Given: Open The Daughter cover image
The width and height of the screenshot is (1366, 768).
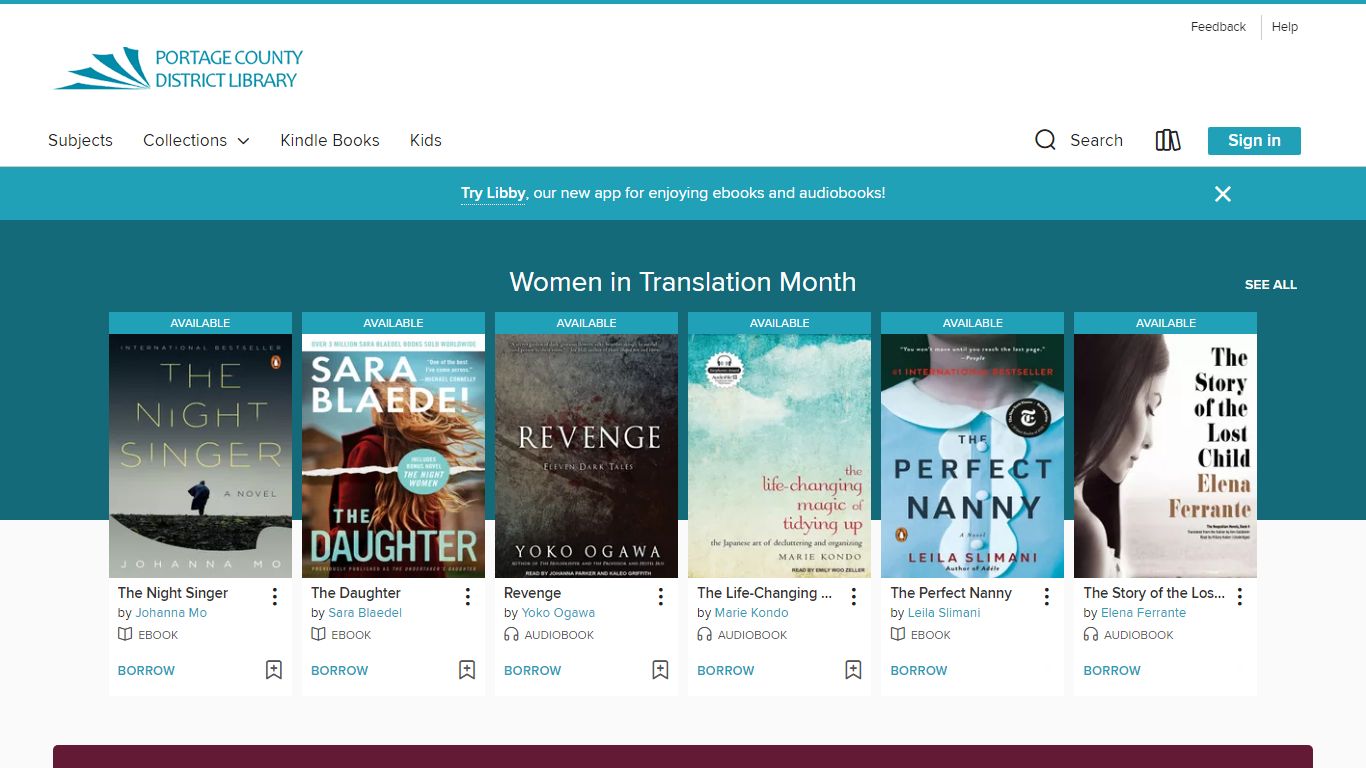Looking at the screenshot, I should click(x=393, y=456).
